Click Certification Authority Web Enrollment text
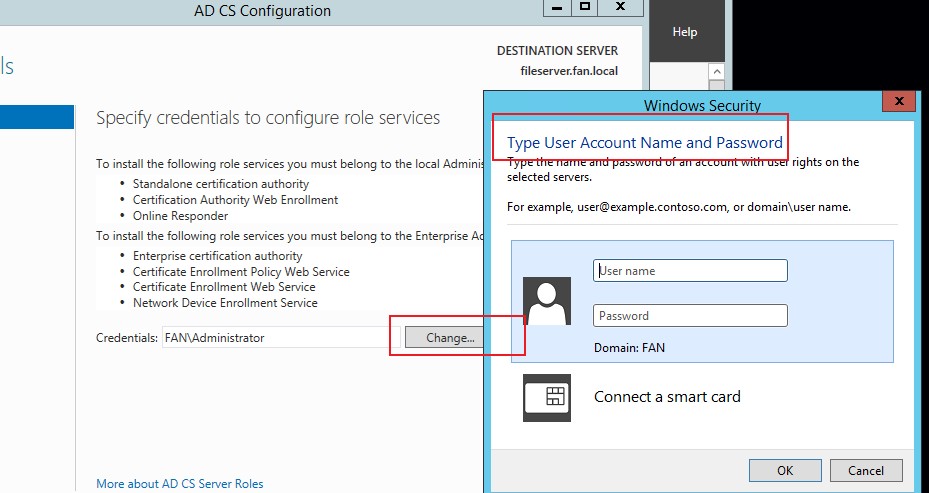 tap(235, 200)
